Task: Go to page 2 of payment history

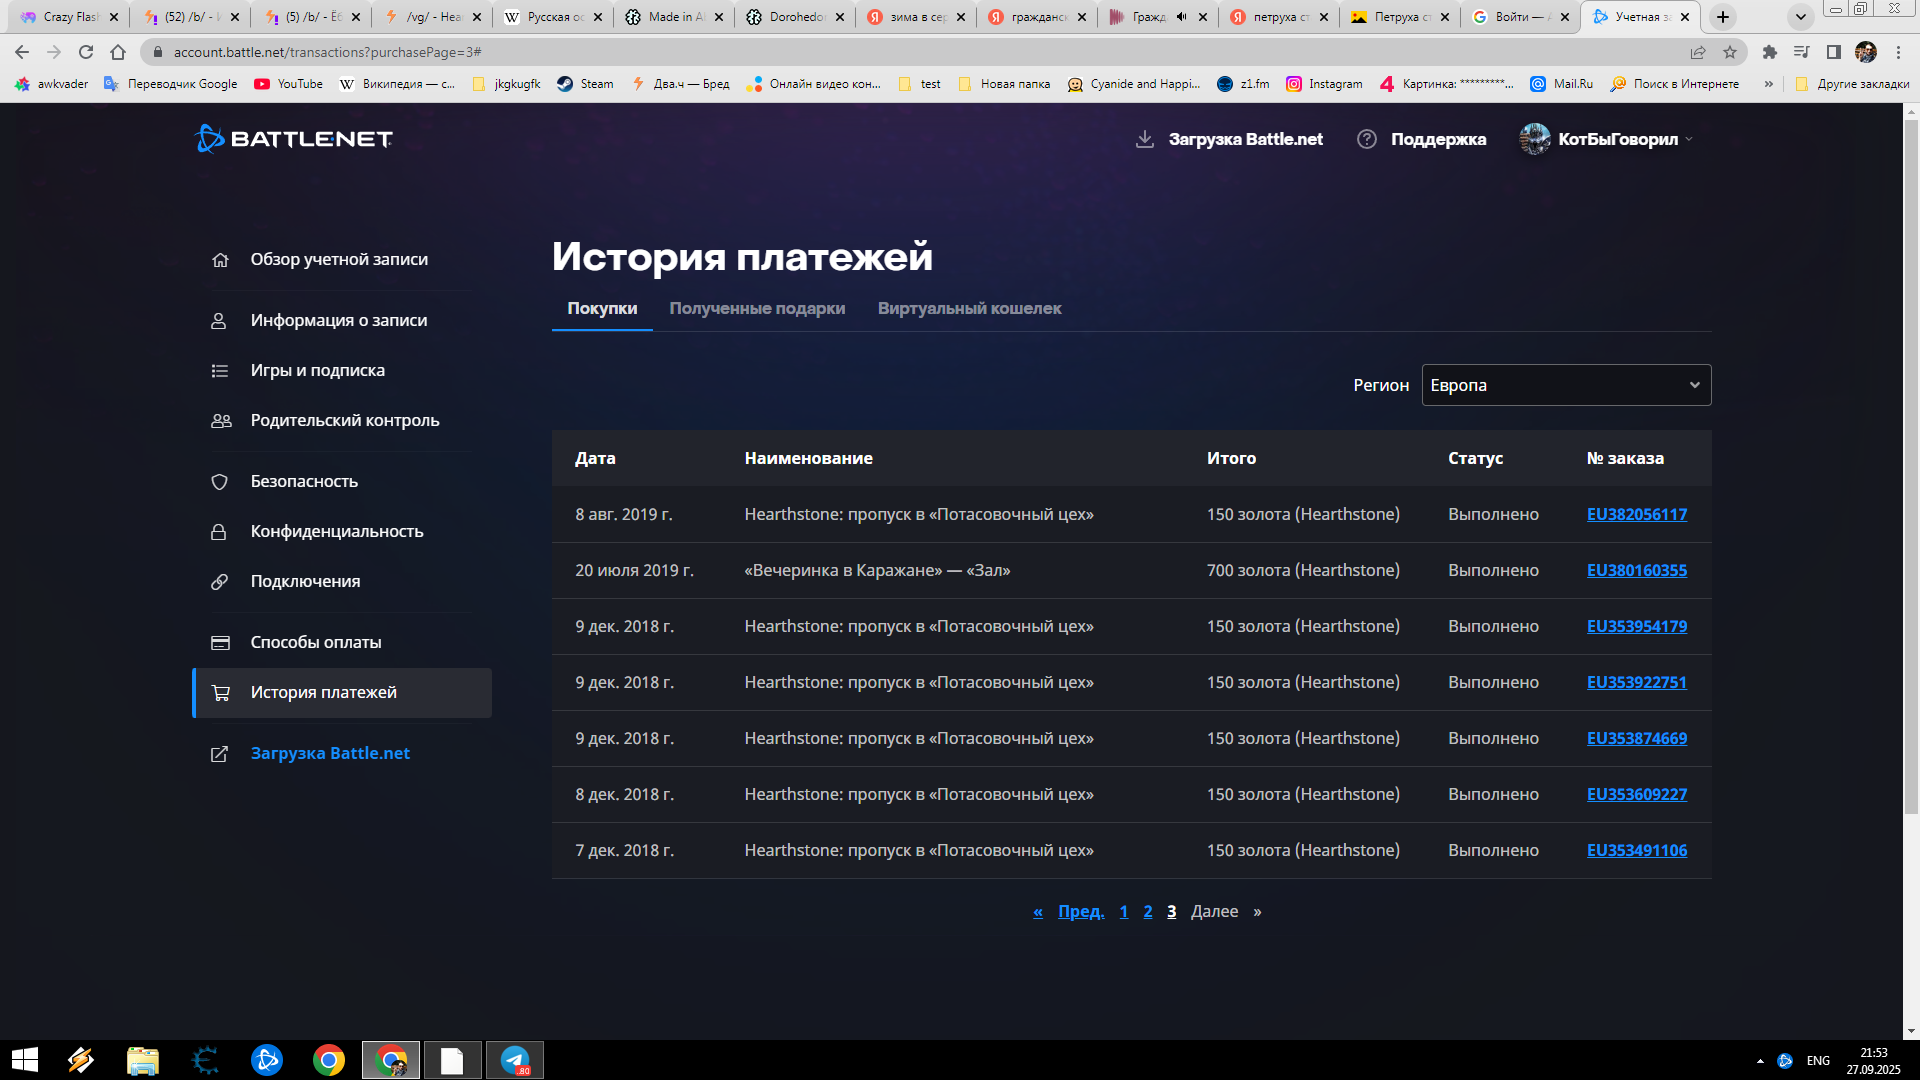Action: pyautogui.click(x=1148, y=911)
